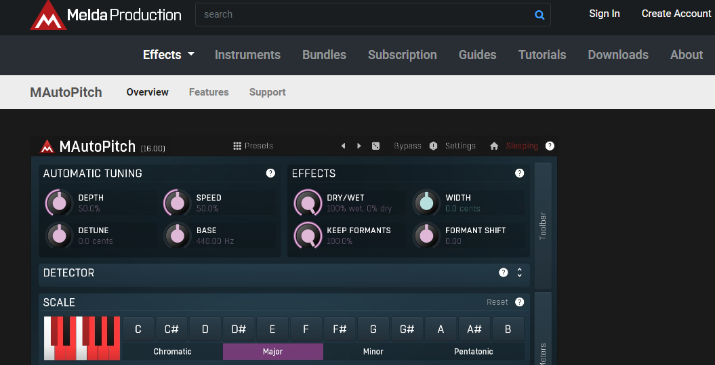Adjust the Width knob
The width and height of the screenshot is (715, 365).
coord(426,203)
